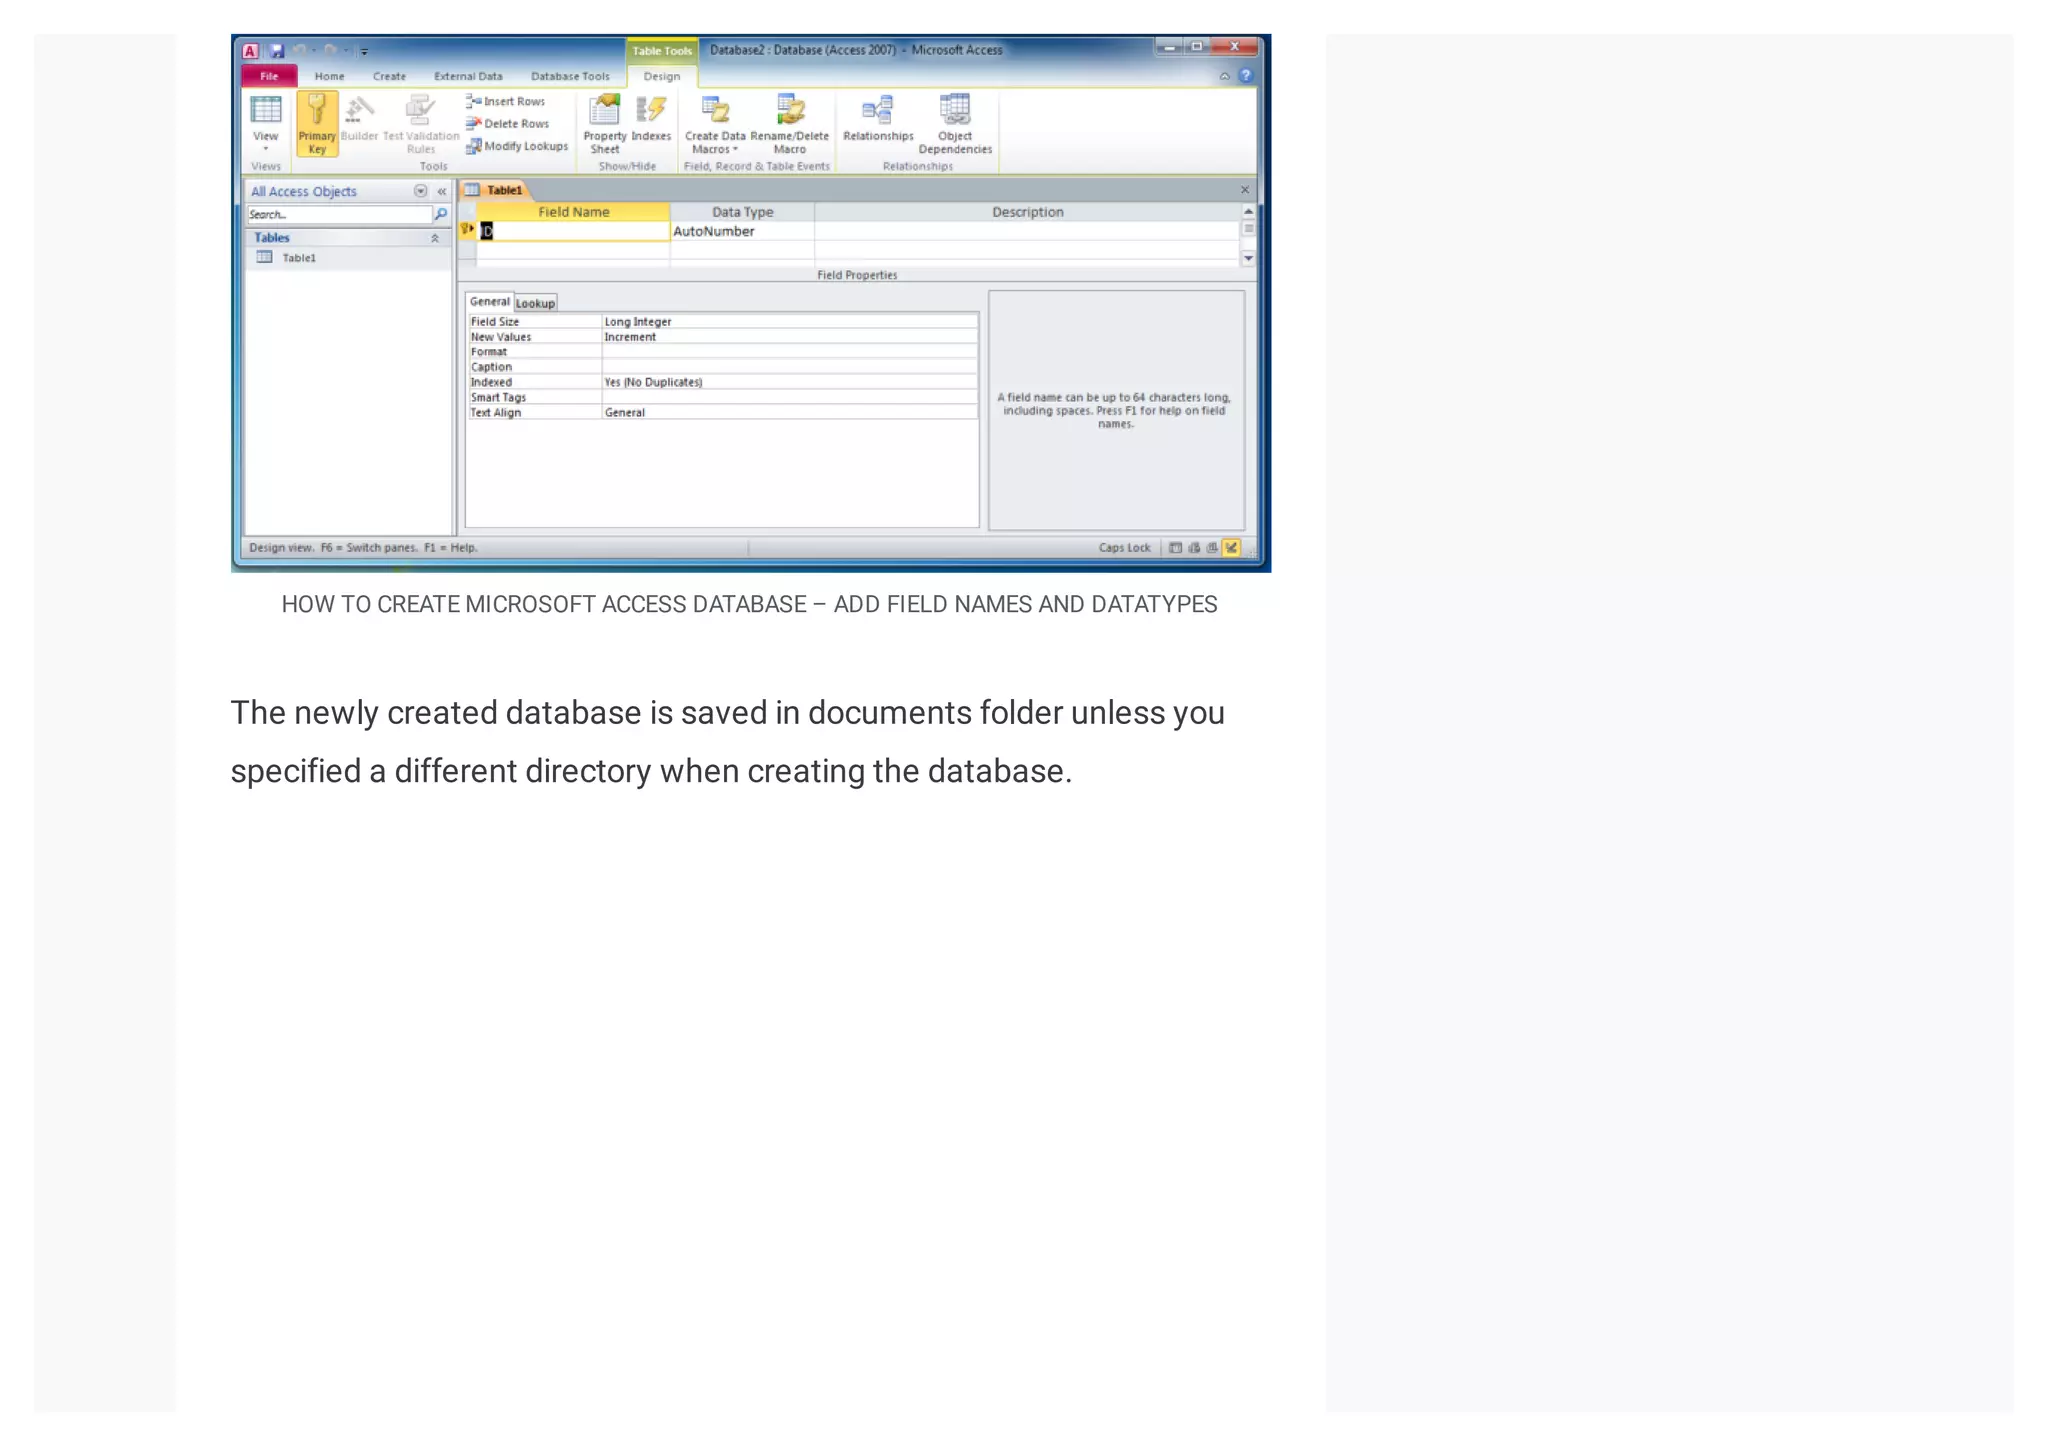Image resolution: width=2048 pixels, height=1447 pixels.
Task: Select the Design ribbon tab
Action: (661, 76)
